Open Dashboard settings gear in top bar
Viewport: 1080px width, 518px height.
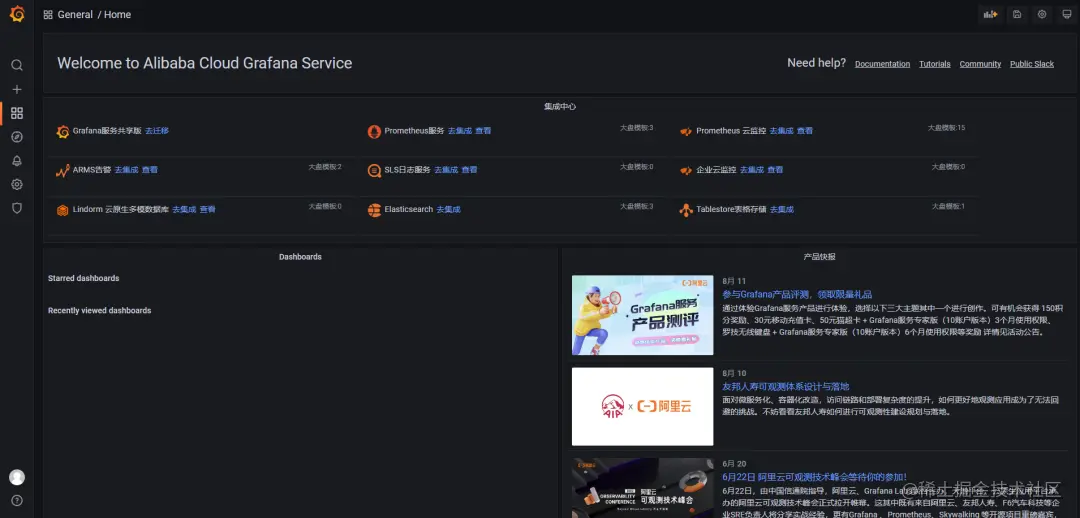tap(1042, 14)
